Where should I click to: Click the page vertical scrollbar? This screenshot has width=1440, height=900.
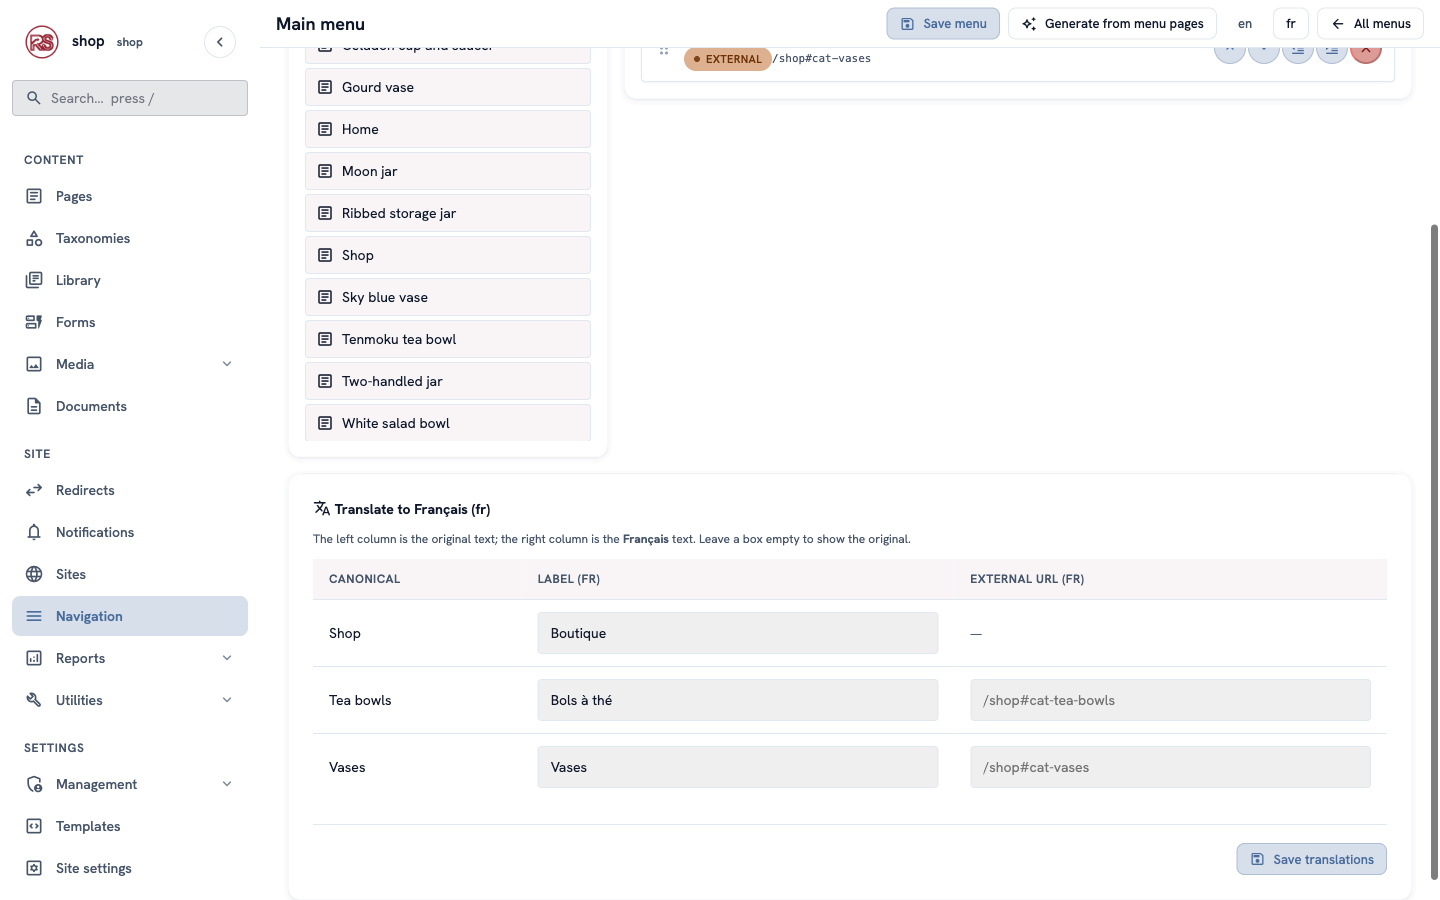tap(1434, 552)
